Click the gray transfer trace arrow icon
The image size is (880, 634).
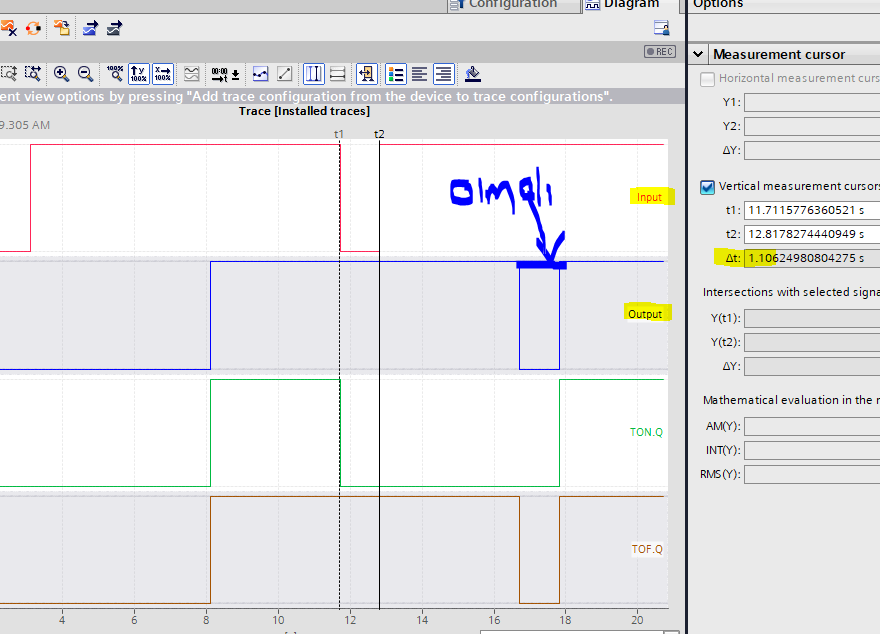pos(114,28)
